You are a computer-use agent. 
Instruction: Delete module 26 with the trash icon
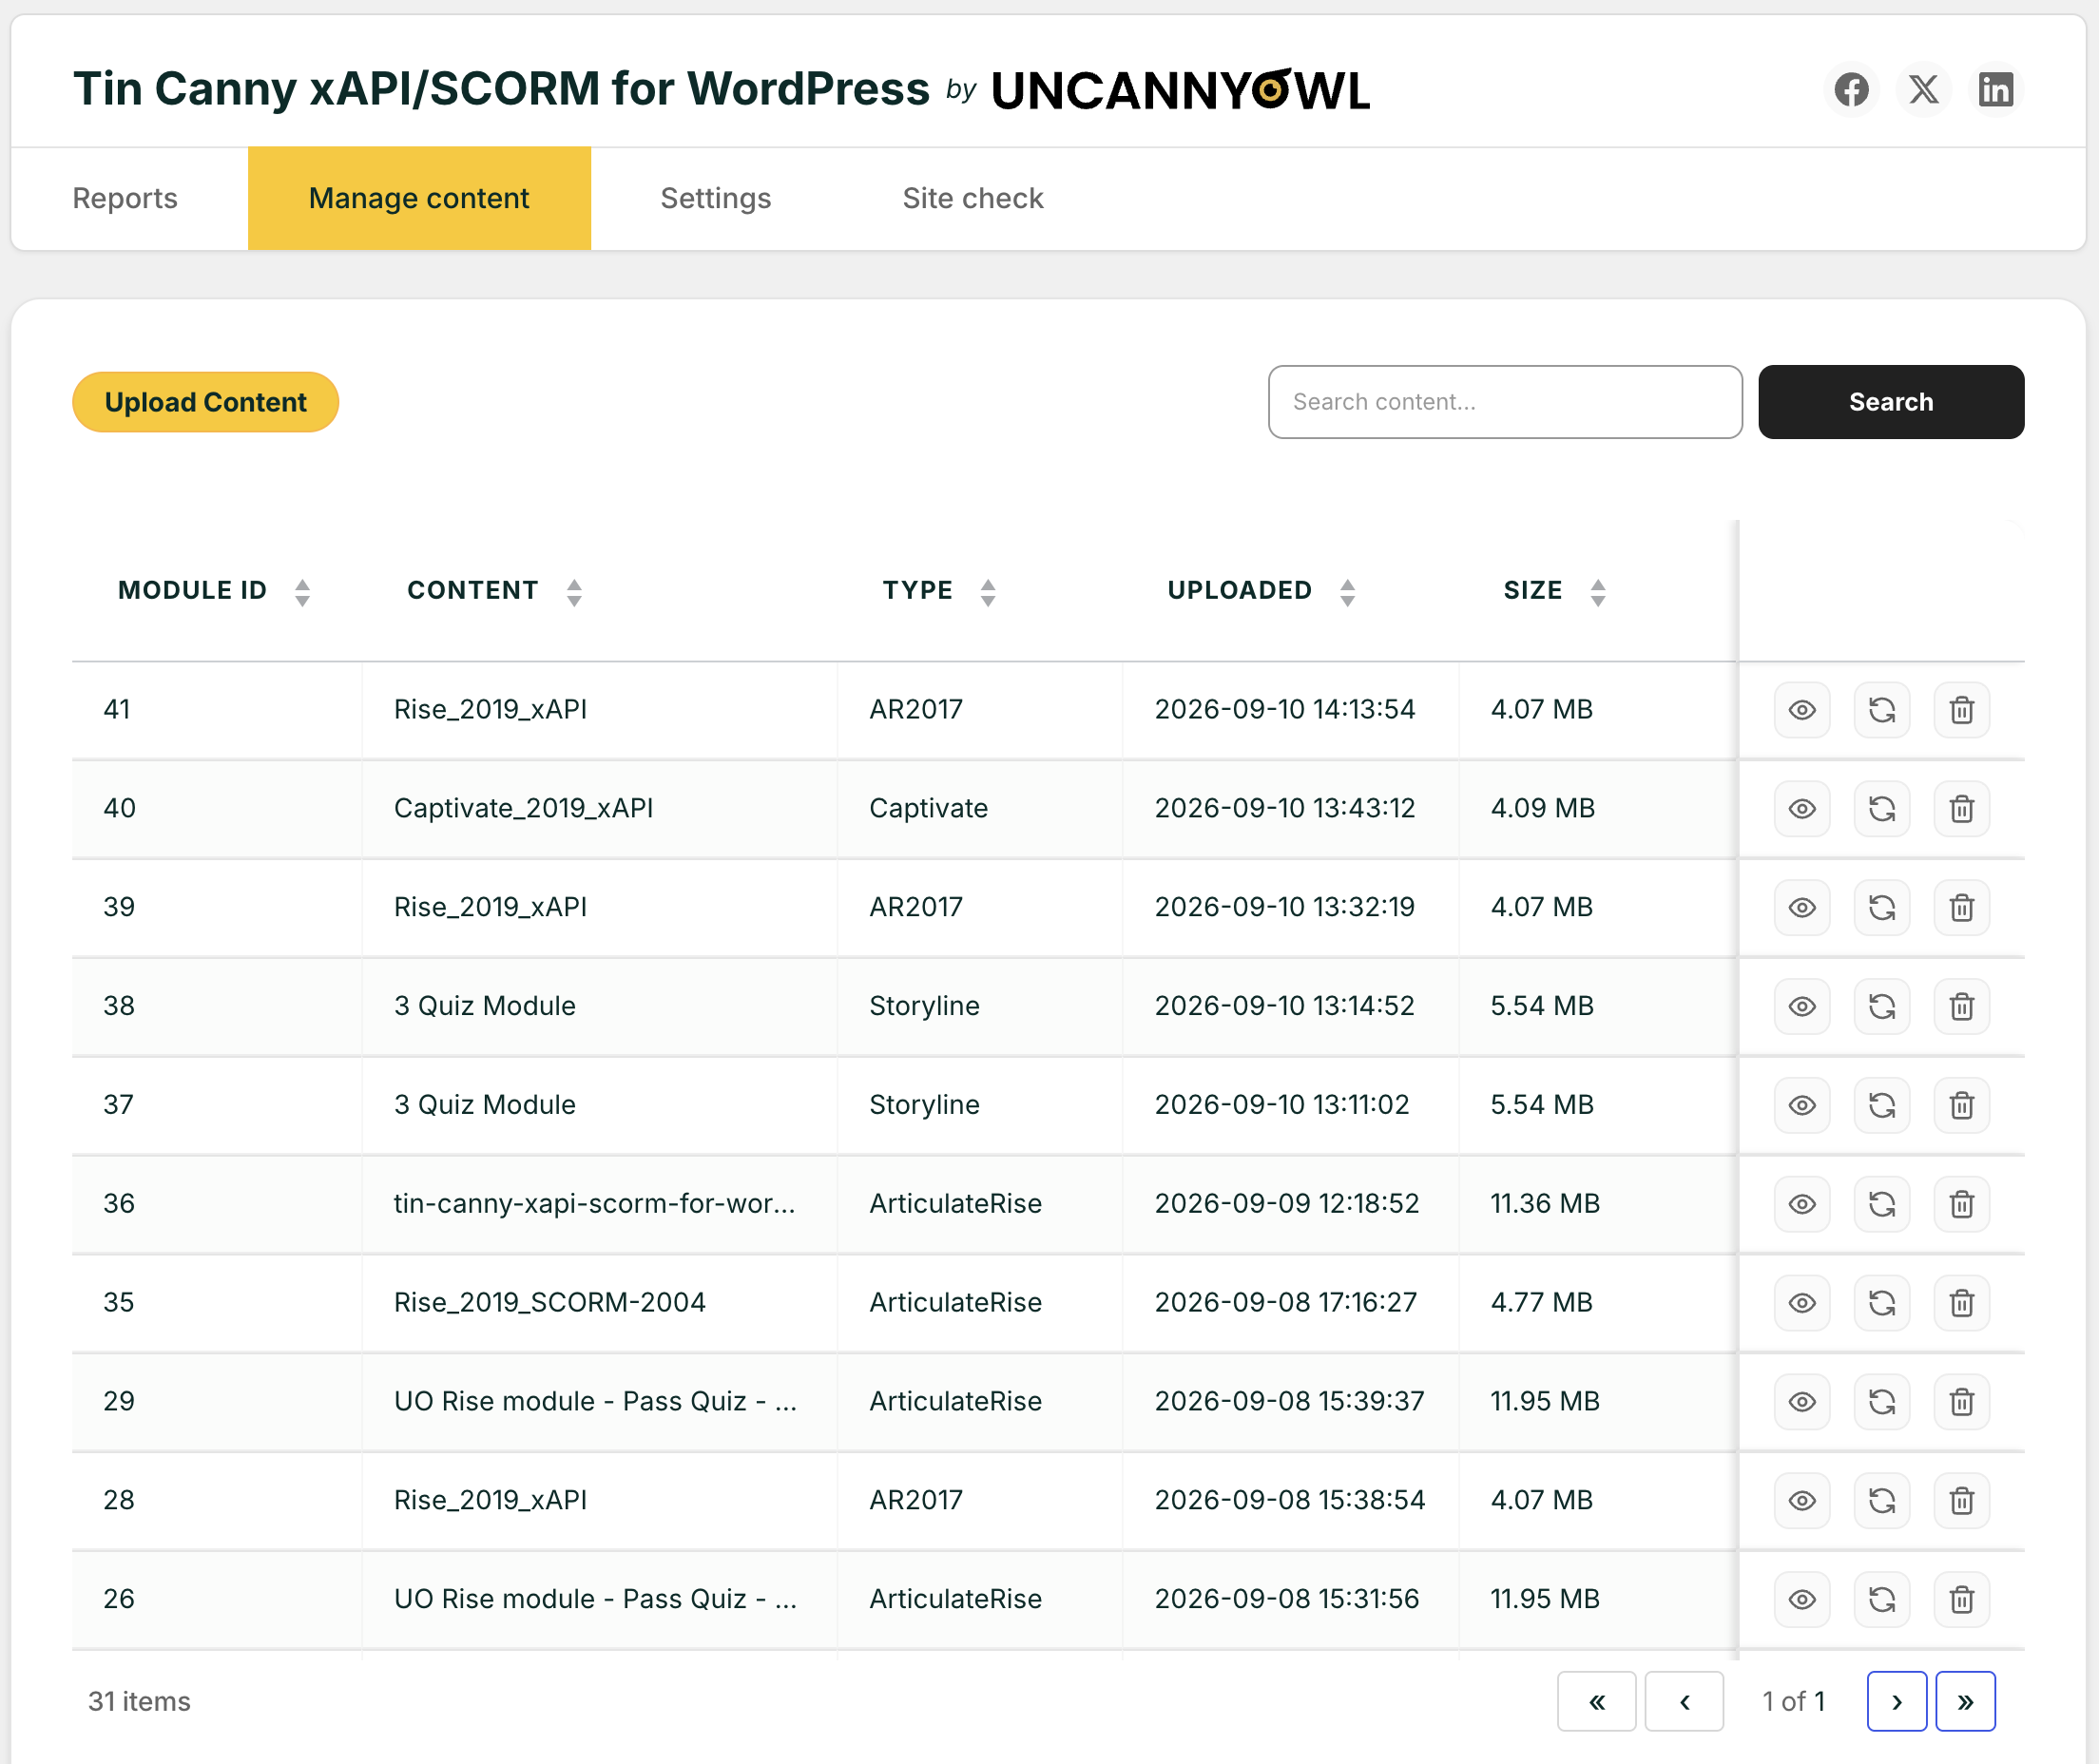click(x=1962, y=1600)
